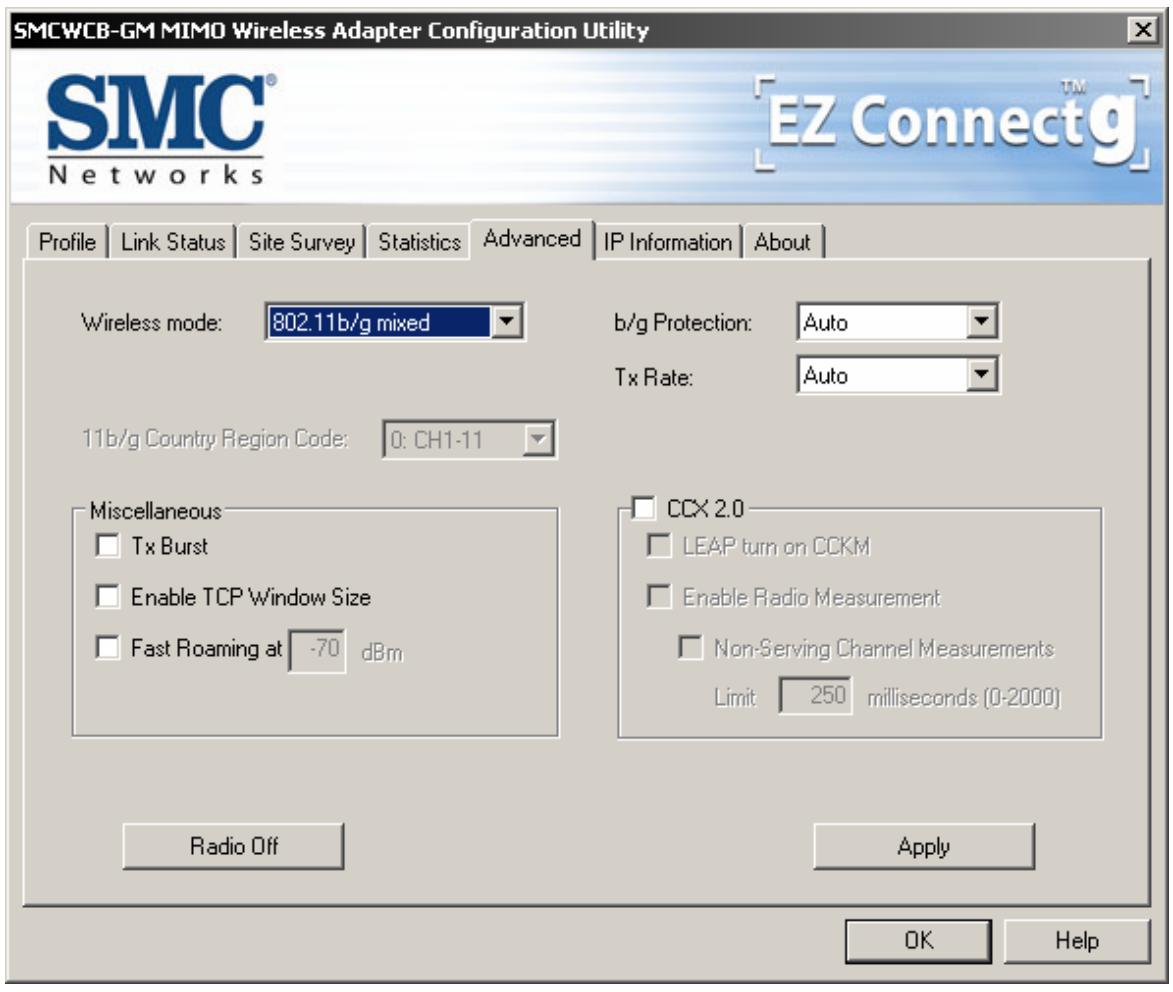
Task: Close the configuration utility window
Action: coord(1143,30)
